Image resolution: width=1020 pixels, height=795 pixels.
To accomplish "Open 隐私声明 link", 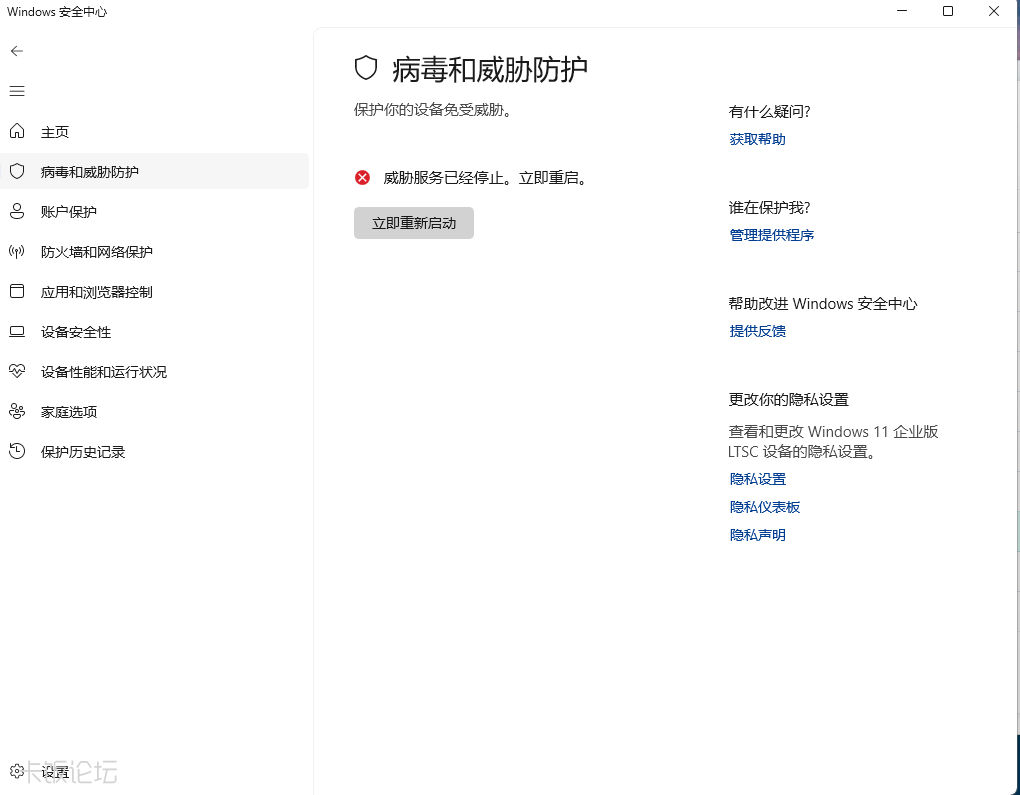I will point(757,535).
